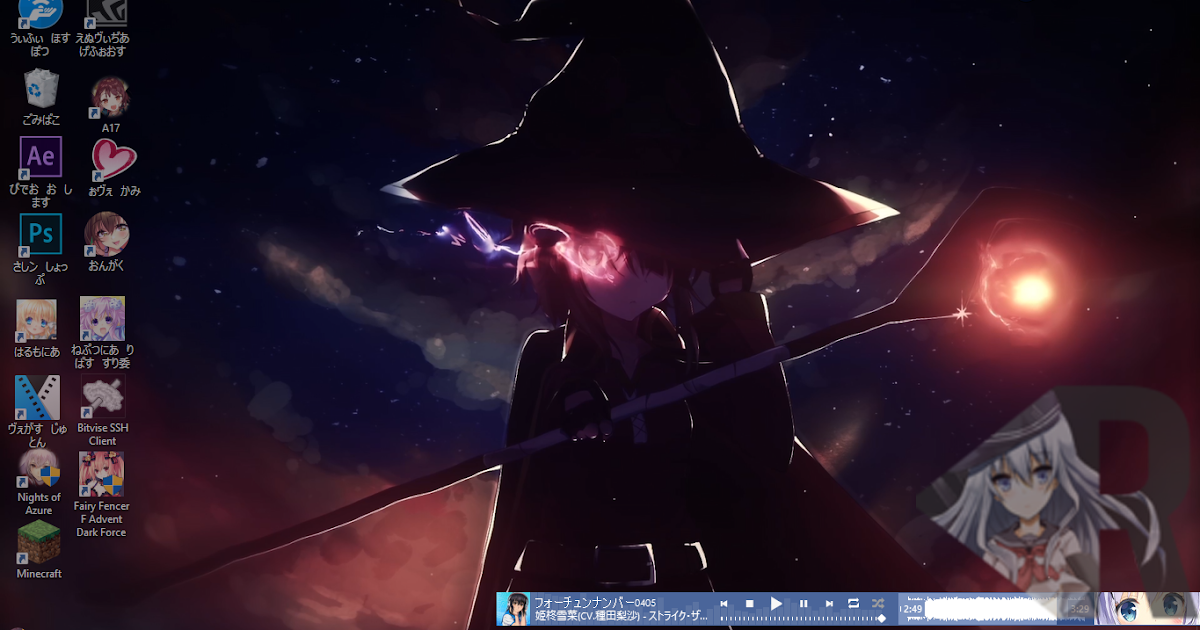Click the song title フォーチュンナンバー0405

595,603
